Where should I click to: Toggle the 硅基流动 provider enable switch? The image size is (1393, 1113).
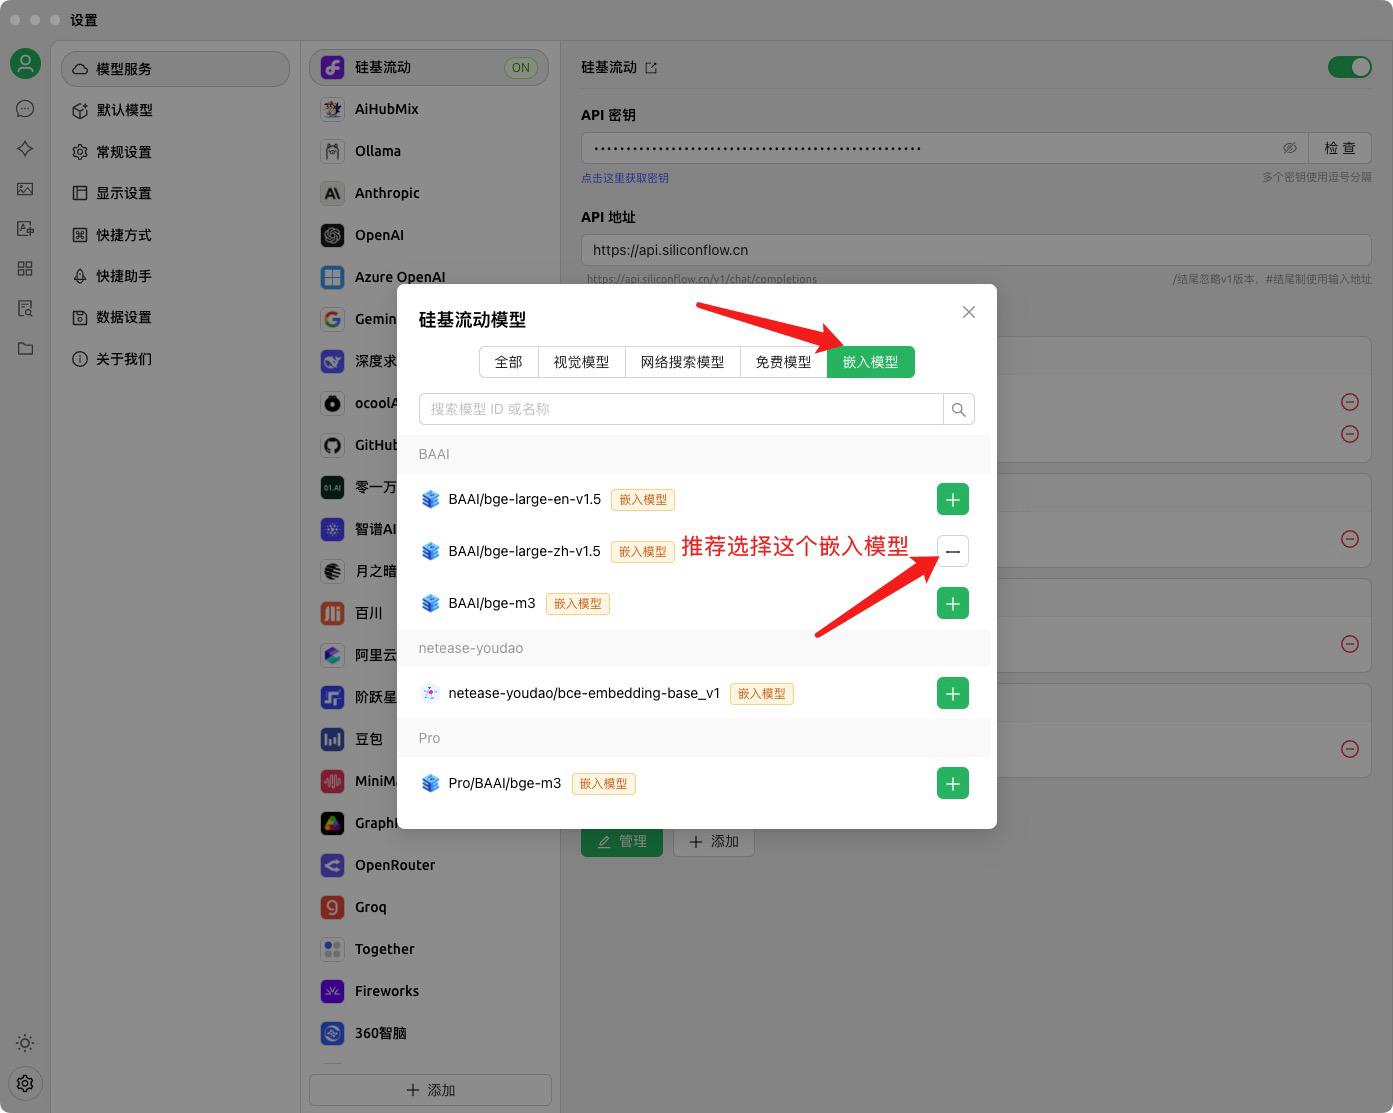1349,67
